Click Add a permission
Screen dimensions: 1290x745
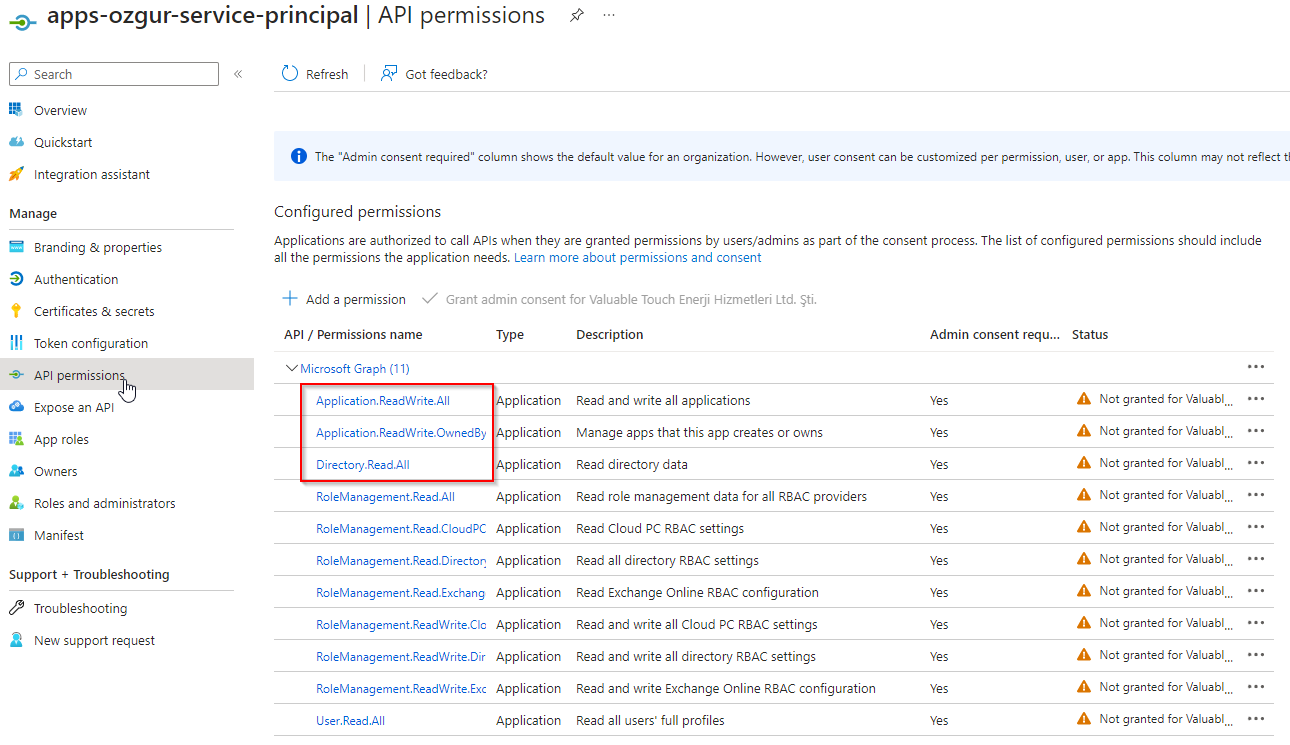[344, 299]
